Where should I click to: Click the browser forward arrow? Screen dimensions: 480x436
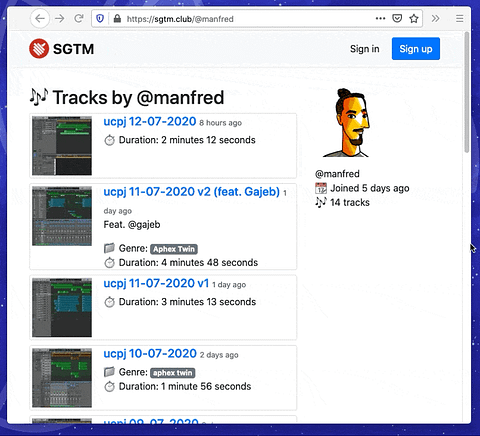point(60,18)
